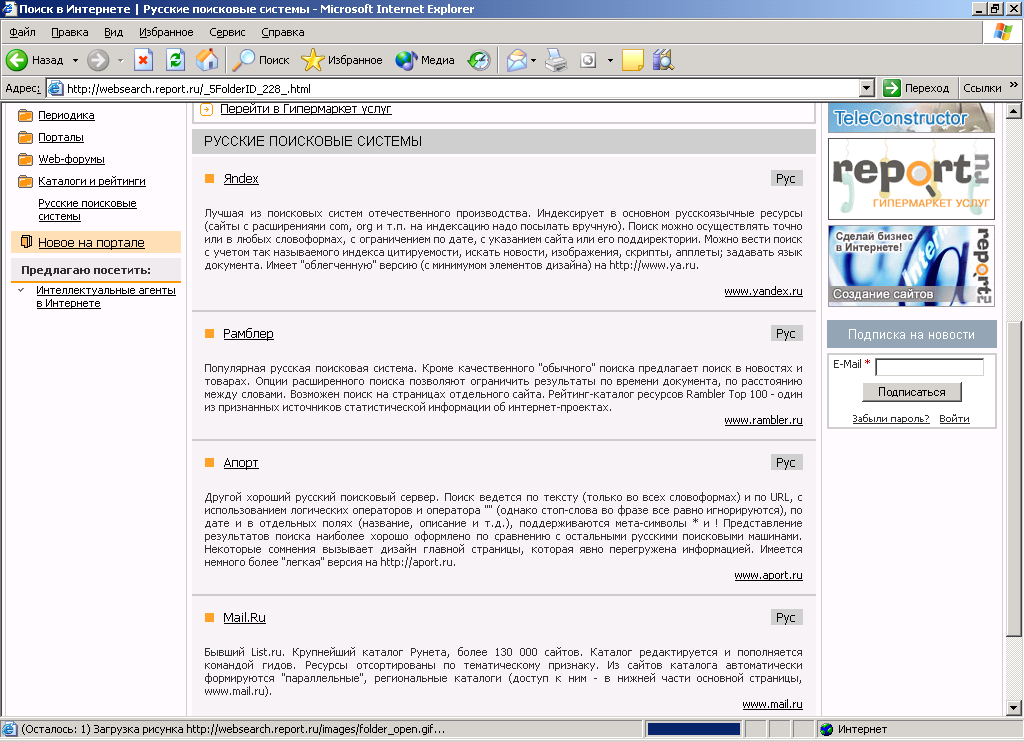
Task: Click the scrollbar down arrow
Action: pyautogui.click(x=1014, y=707)
